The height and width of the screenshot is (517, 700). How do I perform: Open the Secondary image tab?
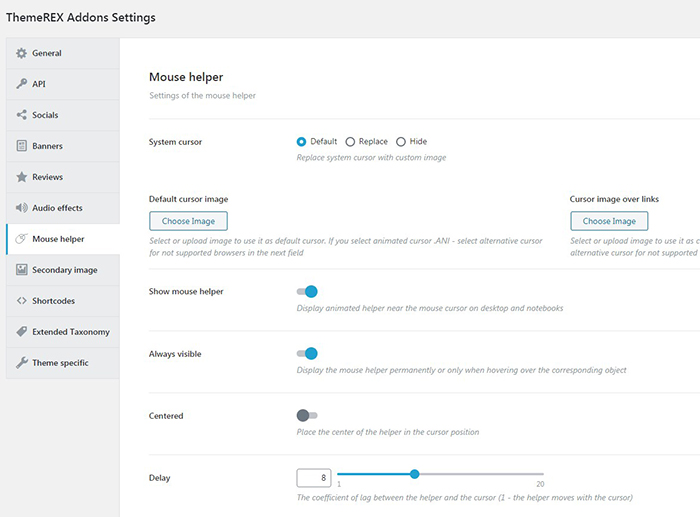(x=63, y=270)
